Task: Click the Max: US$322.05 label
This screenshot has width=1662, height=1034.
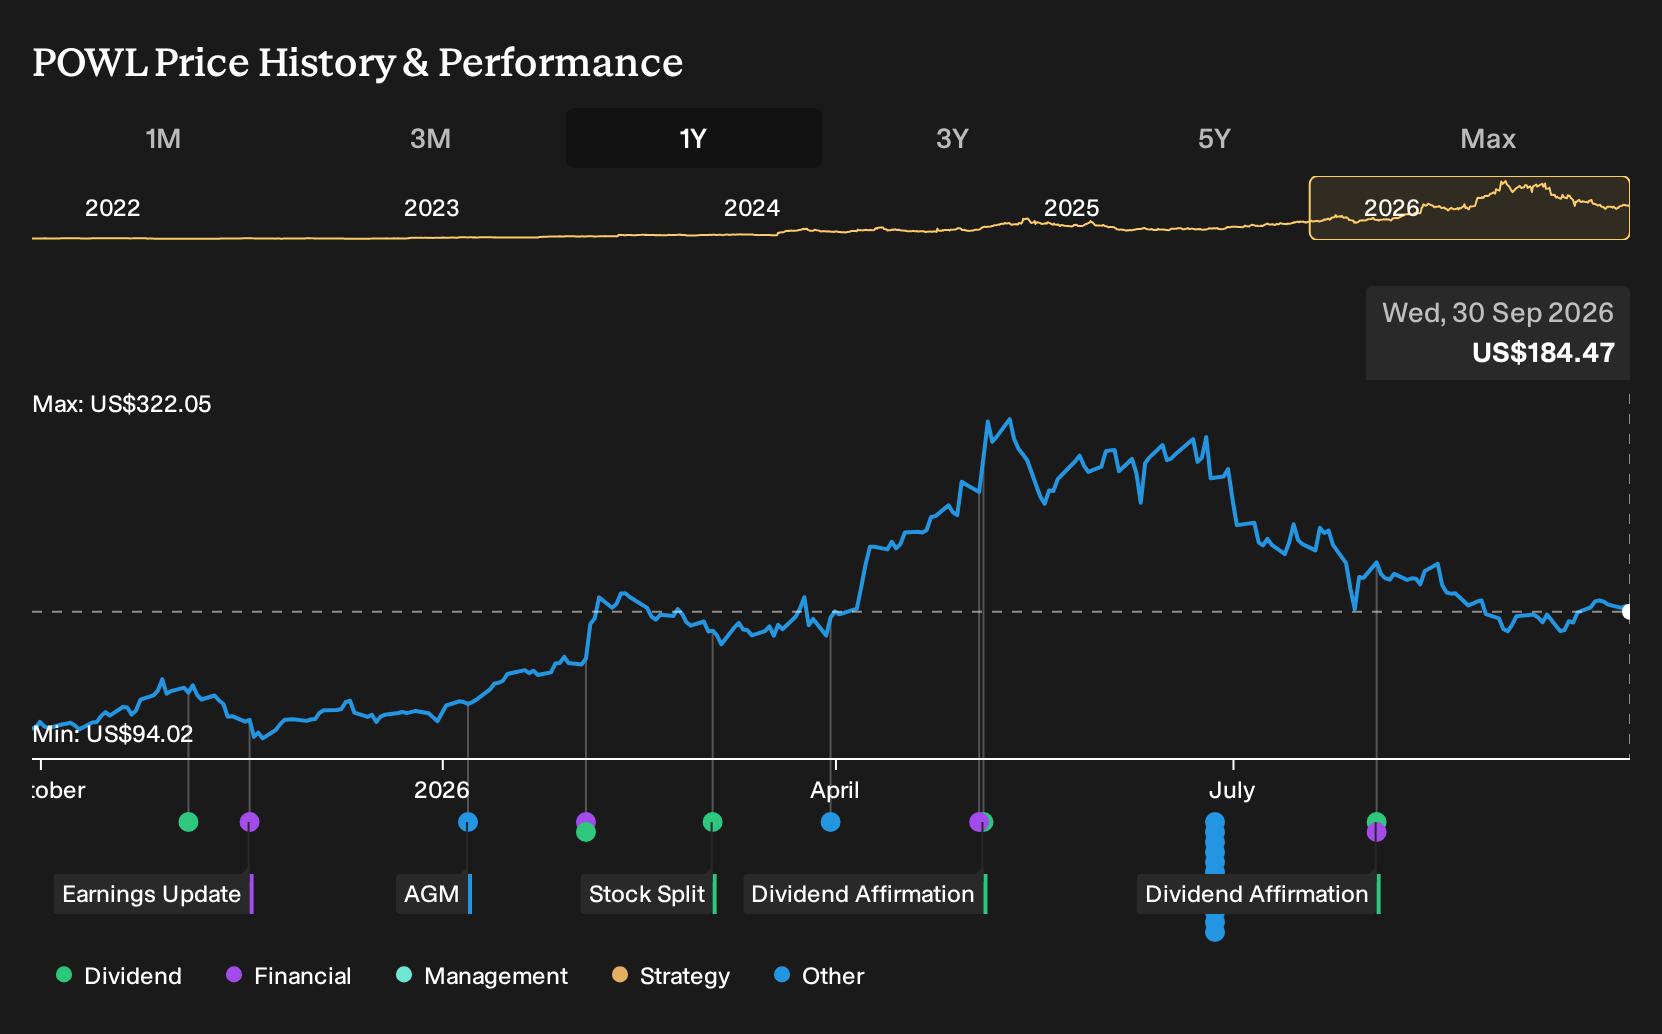Action: tap(122, 404)
